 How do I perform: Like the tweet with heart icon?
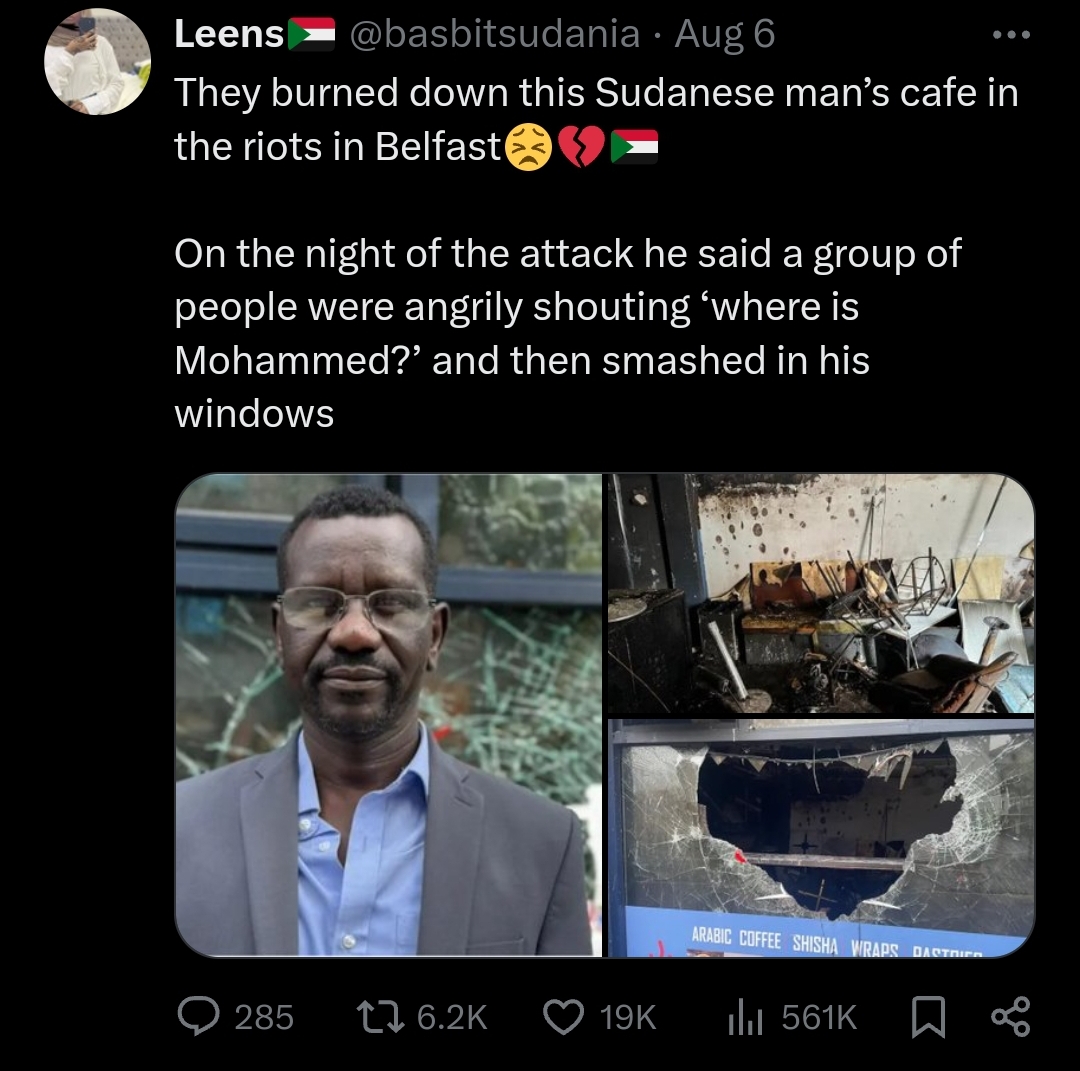(x=563, y=1017)
